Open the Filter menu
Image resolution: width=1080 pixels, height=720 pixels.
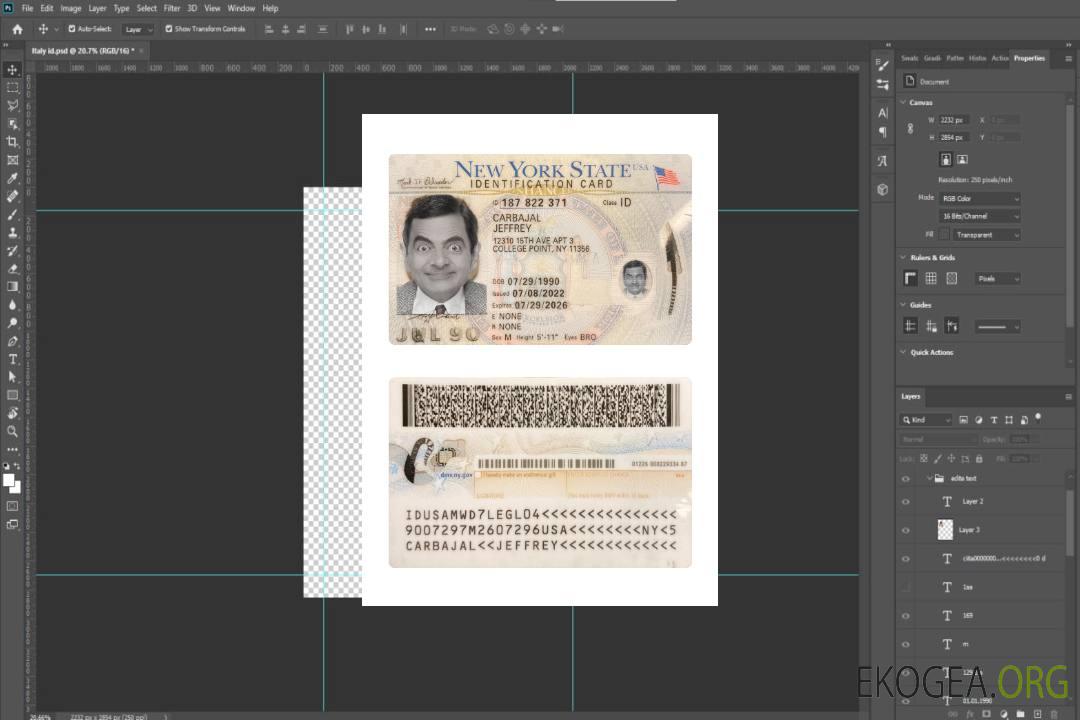[172, 8]
